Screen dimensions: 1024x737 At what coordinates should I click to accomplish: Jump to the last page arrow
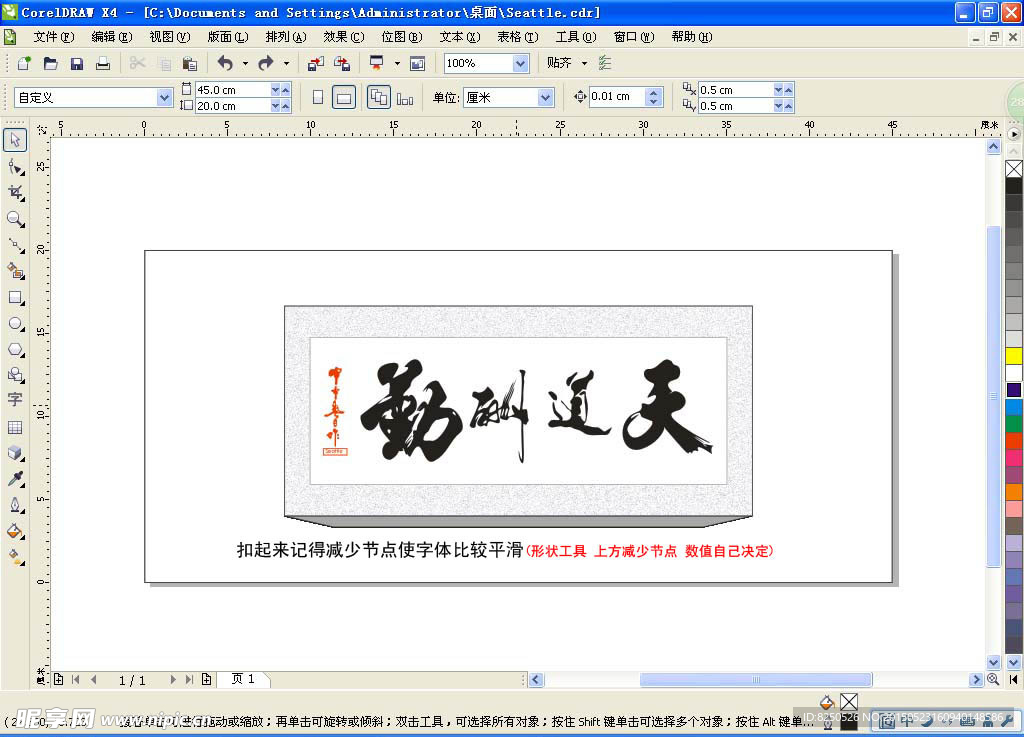189,680
